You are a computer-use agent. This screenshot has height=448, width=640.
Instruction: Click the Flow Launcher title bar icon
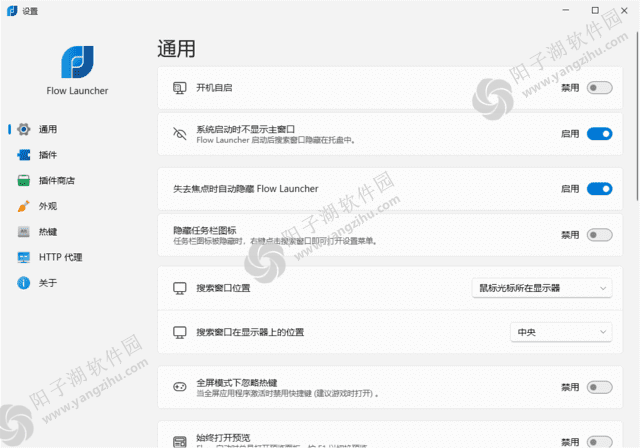point(12,11)
